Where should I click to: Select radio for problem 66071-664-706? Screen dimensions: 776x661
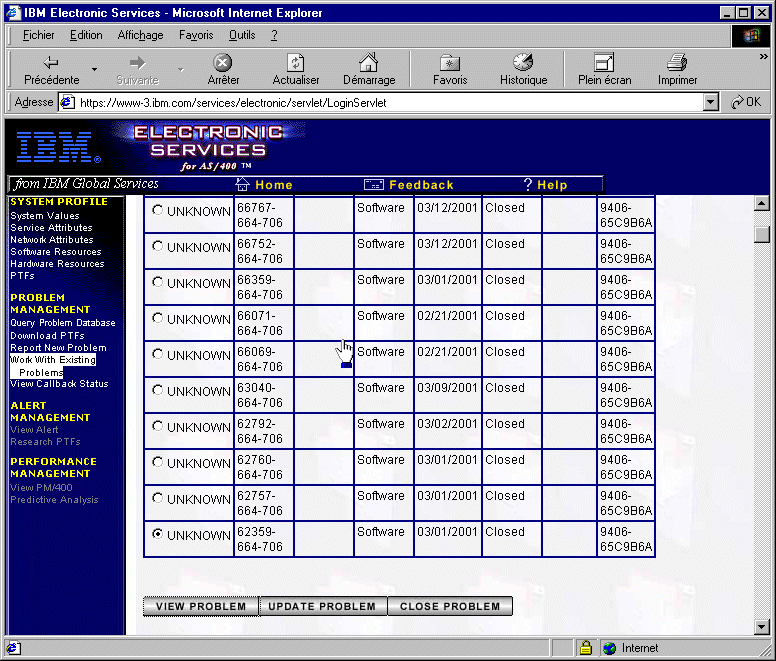tap(157, 318)
